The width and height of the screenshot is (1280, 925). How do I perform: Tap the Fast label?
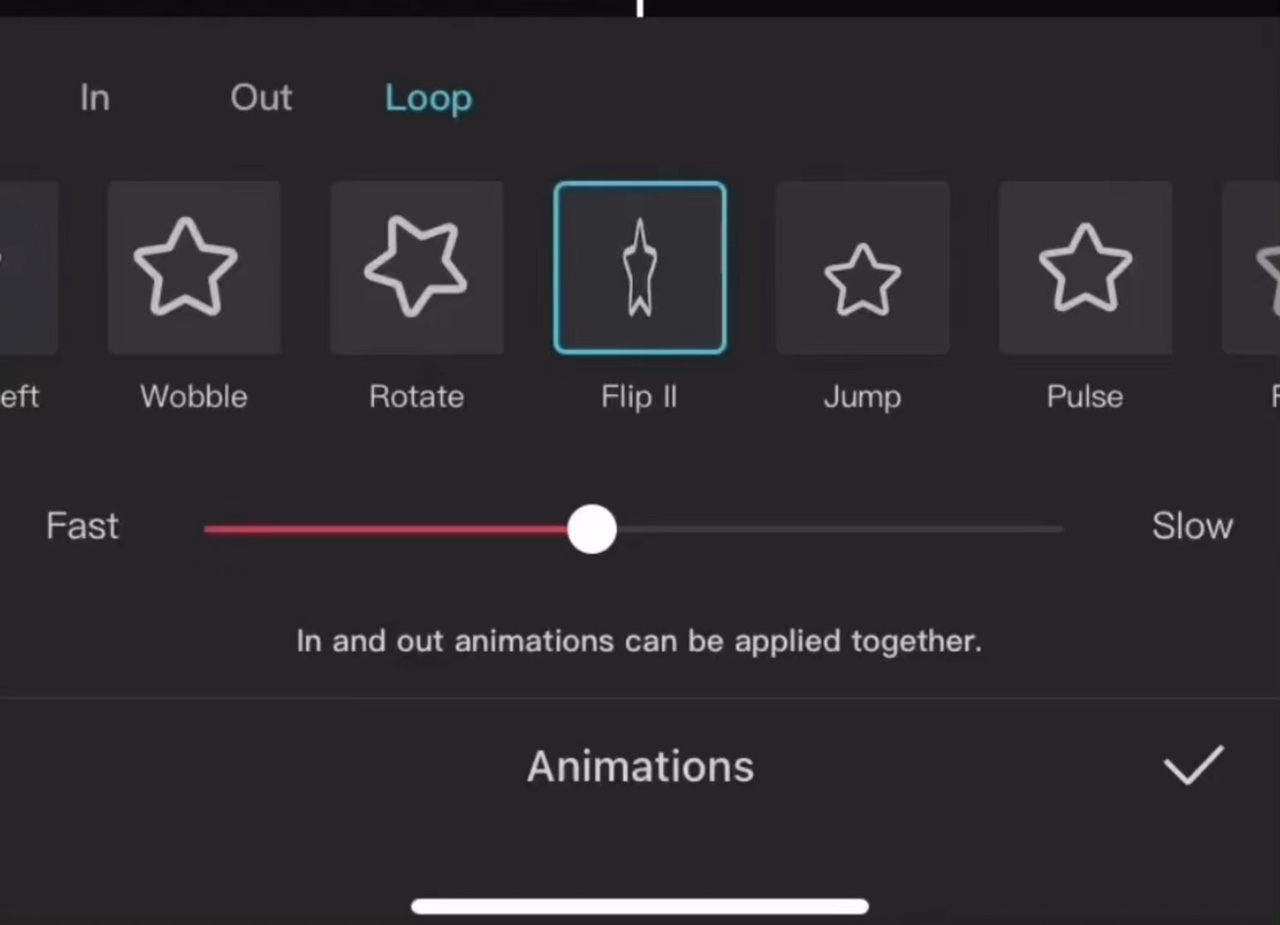pos(82,526)
